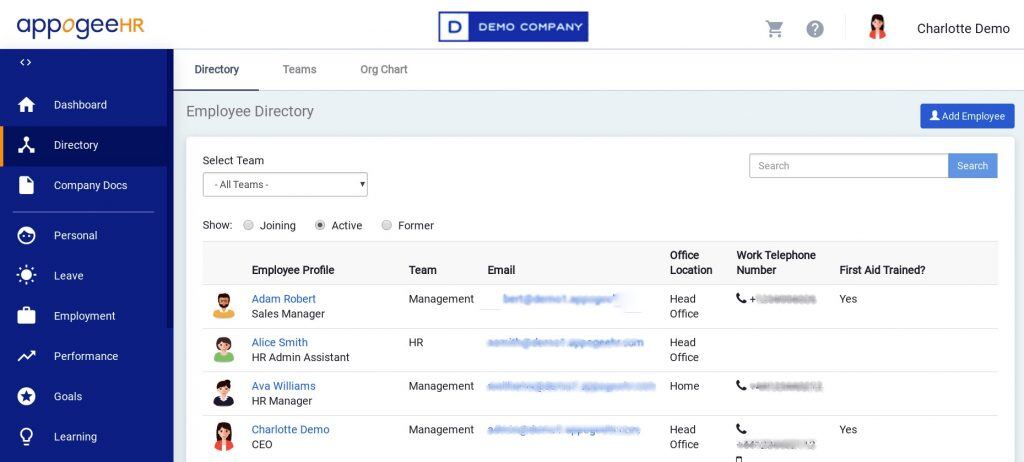1024x462 pixels.
Task: Select the Active radio button
Action: tap(320, 226)
